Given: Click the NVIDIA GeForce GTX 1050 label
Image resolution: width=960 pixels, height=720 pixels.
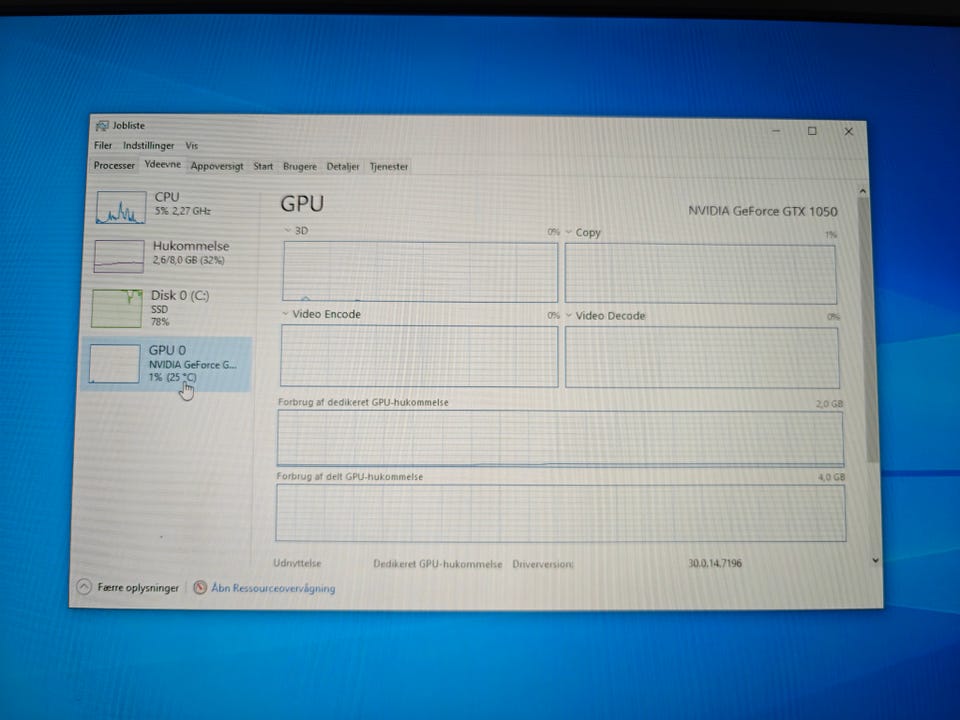Looking at the screenshot, I should point(763,211).
